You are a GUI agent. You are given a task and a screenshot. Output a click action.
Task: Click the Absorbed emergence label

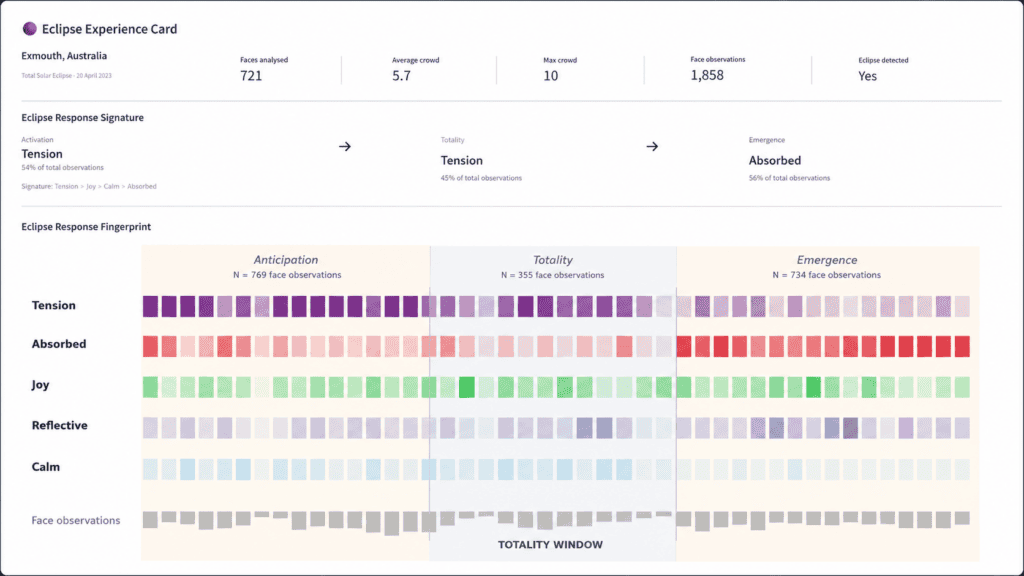click(x=775, y=160)
